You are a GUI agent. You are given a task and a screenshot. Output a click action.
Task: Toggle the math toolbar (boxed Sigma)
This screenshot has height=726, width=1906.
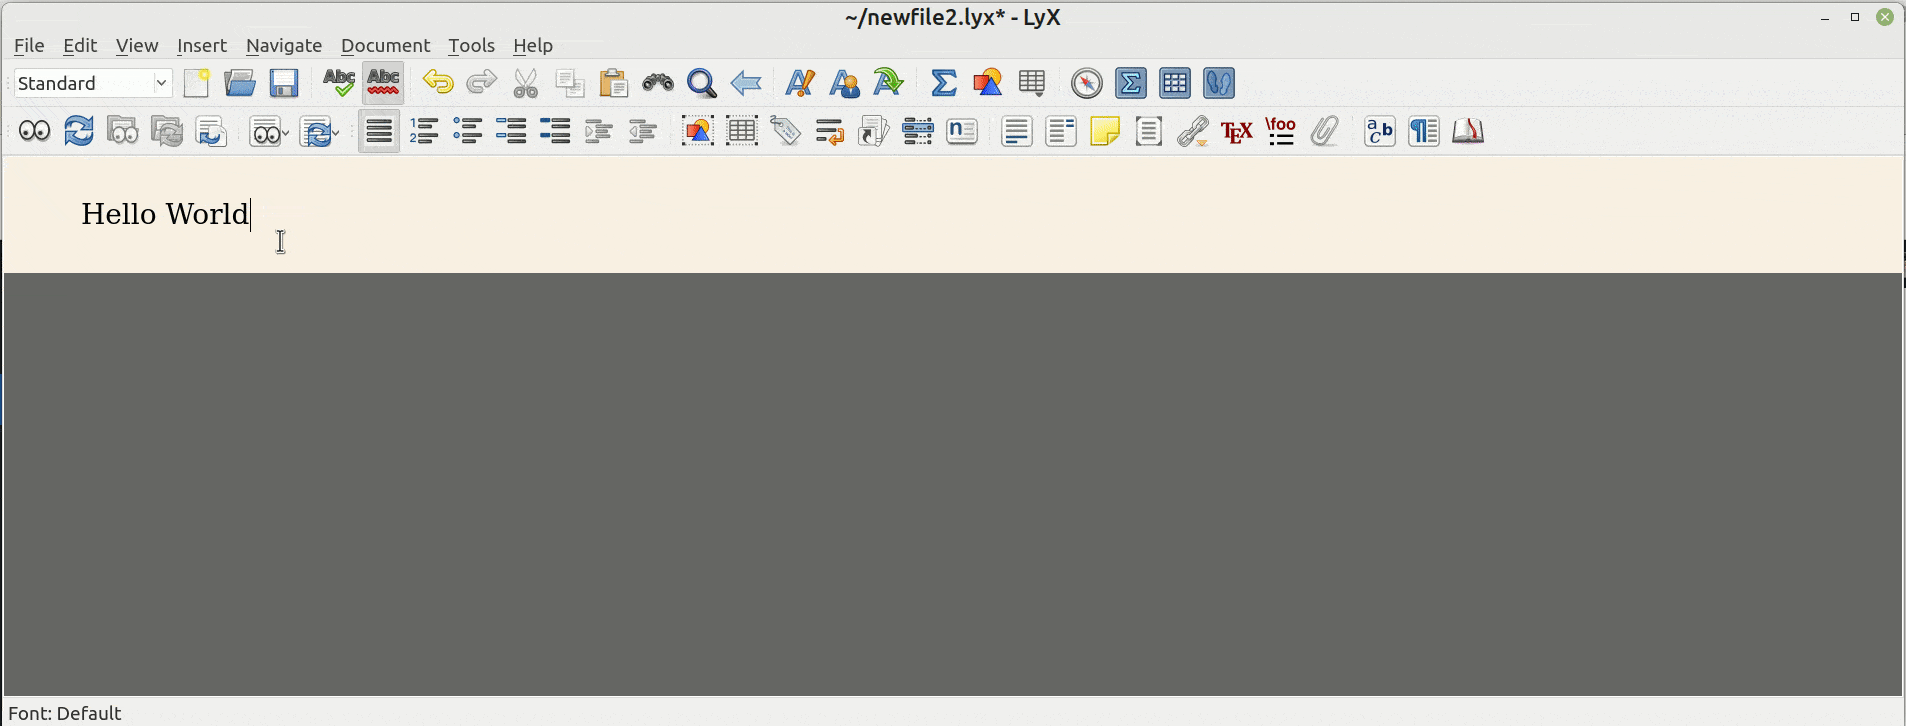tap(1131, 83)
